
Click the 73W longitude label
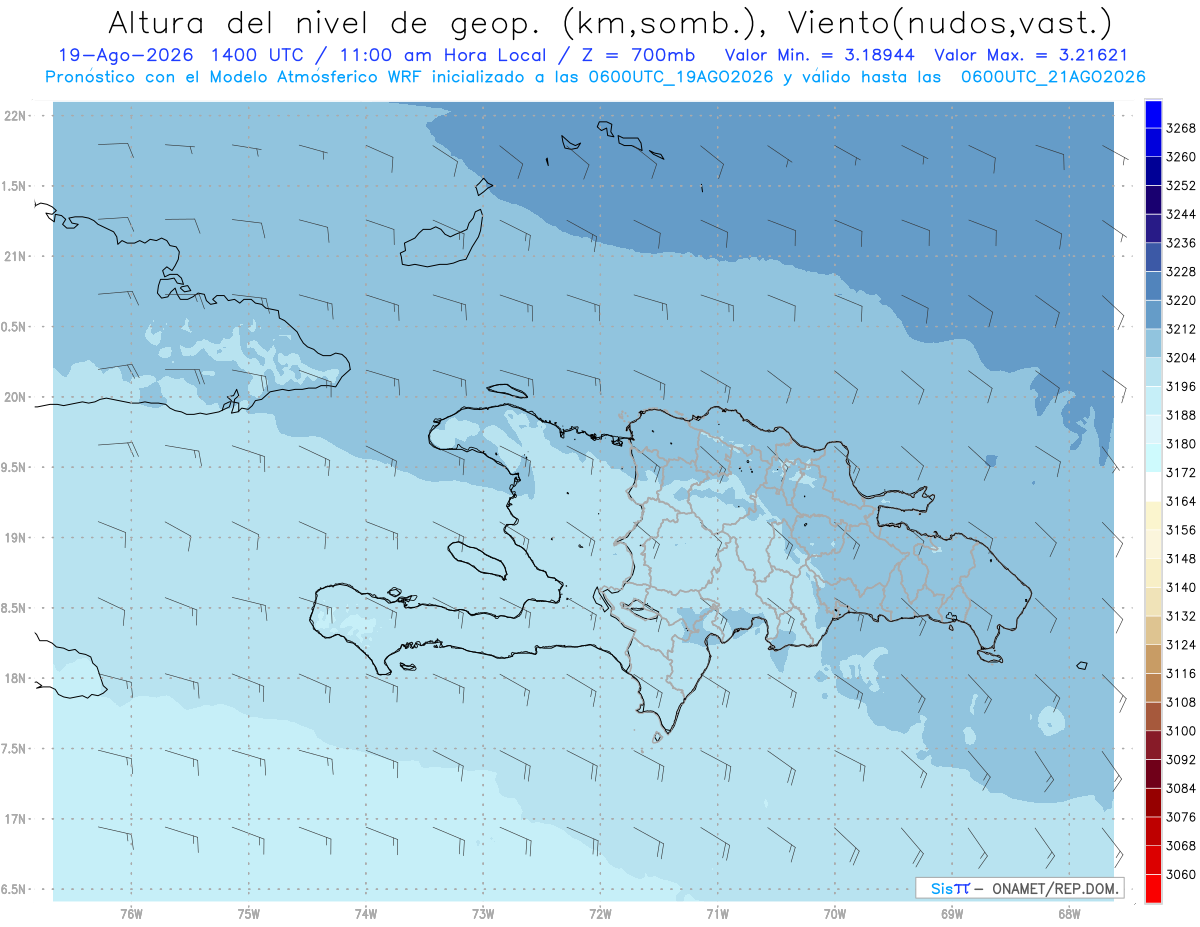483,913
